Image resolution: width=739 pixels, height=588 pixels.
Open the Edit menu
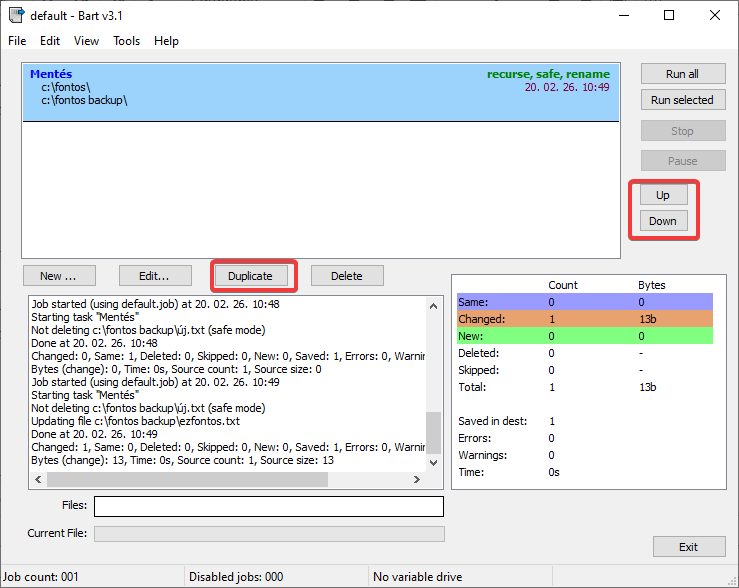click(50, 41)
